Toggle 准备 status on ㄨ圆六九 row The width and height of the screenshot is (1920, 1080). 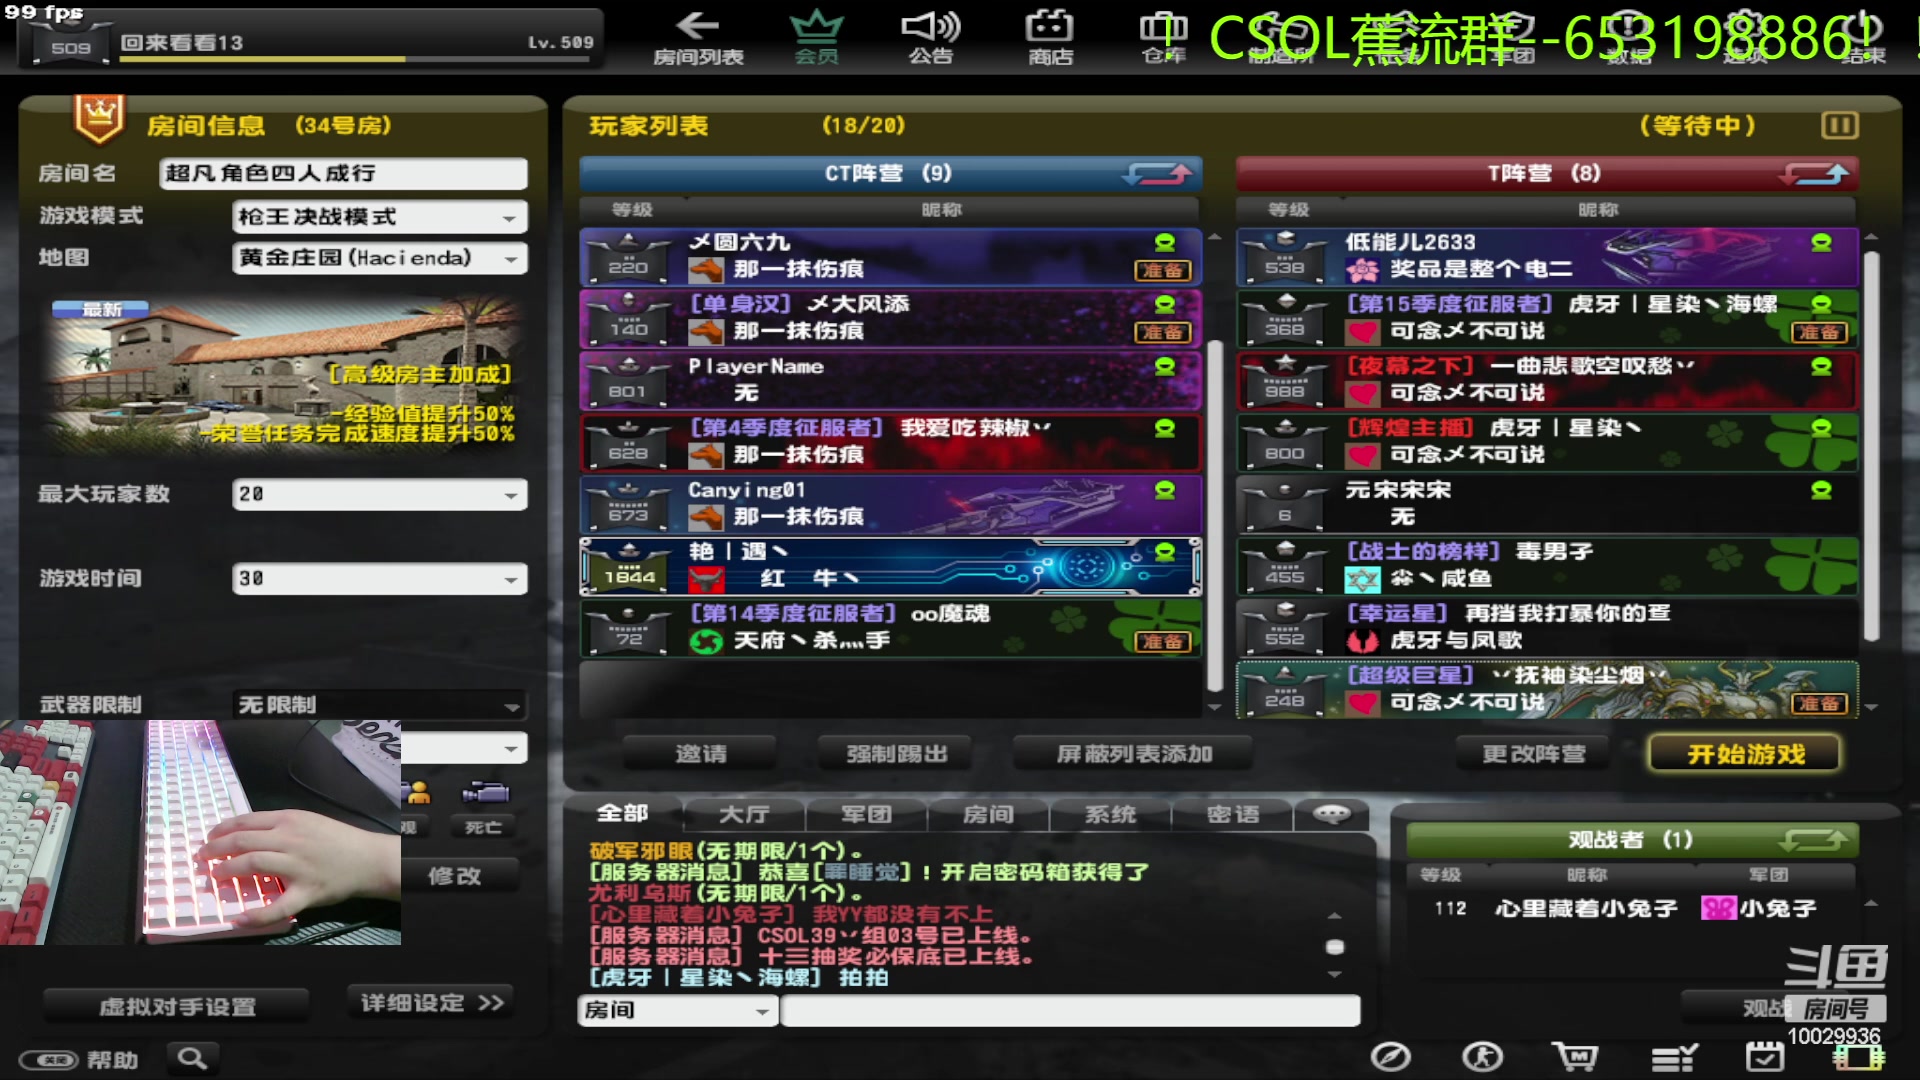point(1162,270)
